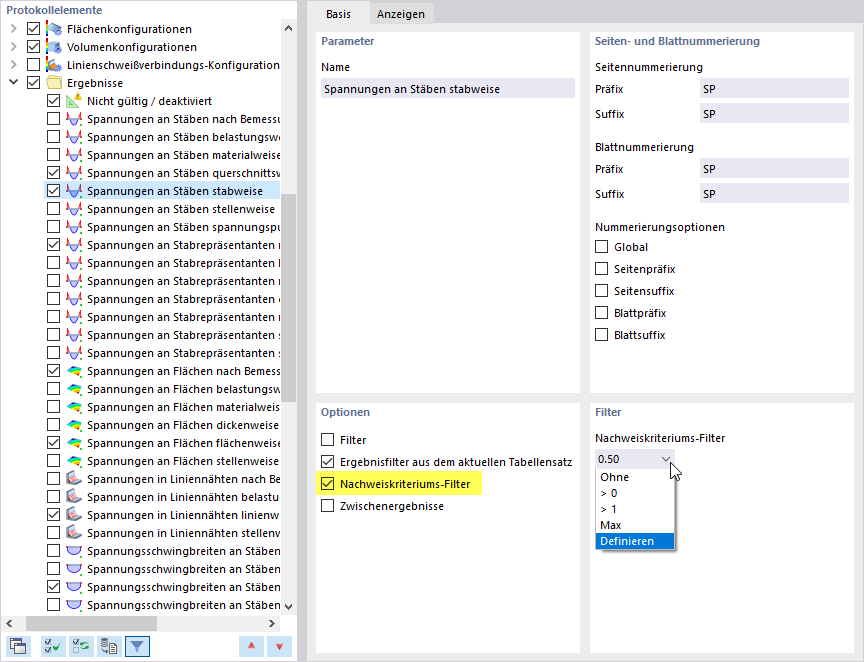864x662 pixels.
Task: Click the stress icon beside Spannungen an Stäben stabweise
Action: tap(74, 191)
